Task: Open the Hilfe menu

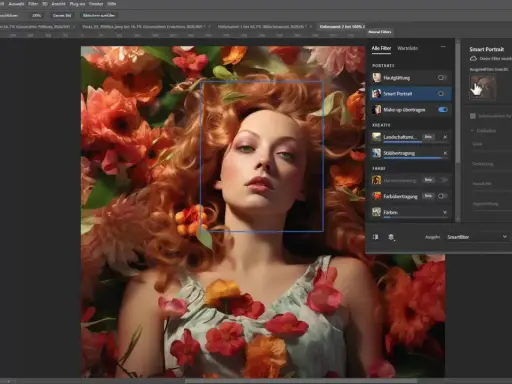Action: pyautogui.click(x=111, y=4)
